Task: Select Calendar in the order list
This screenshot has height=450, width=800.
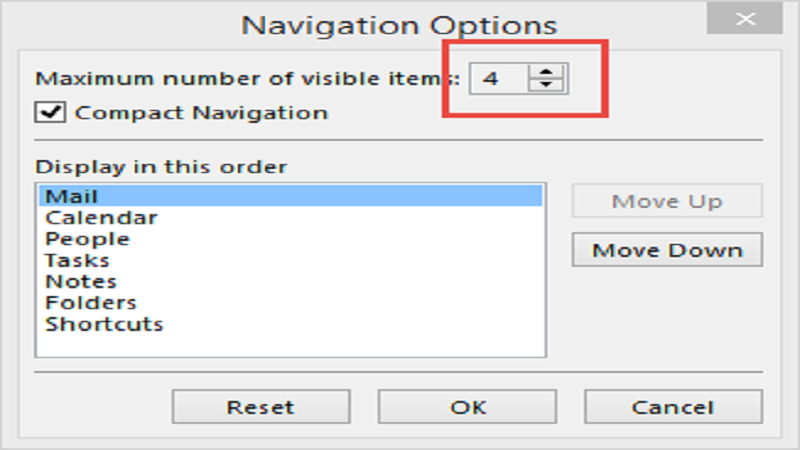Action: click(101, 217)
